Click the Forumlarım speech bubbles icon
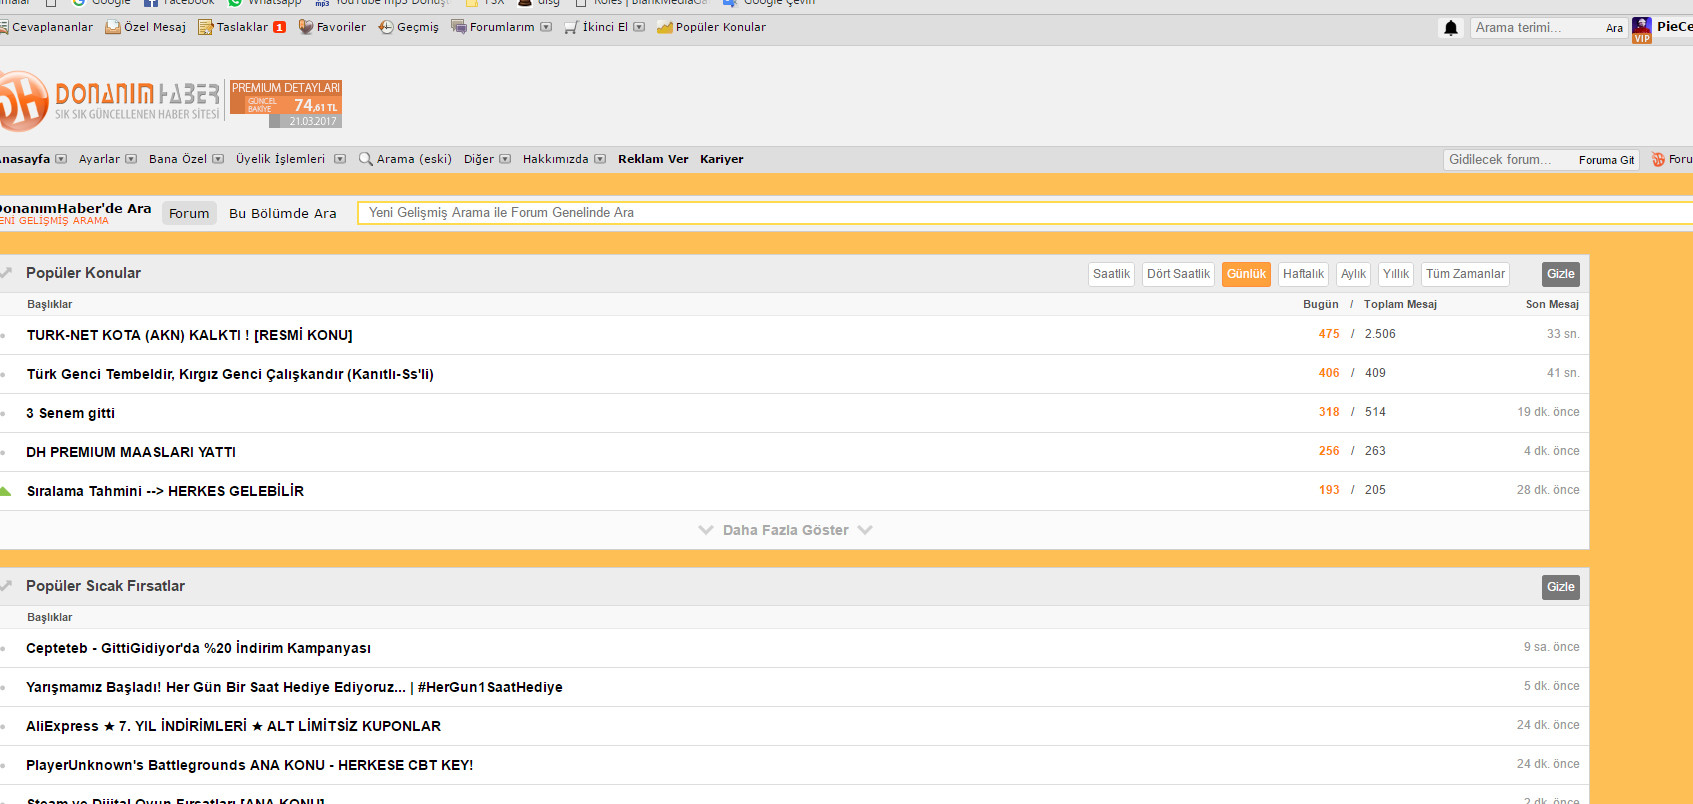This screenshot has height=804, width=1693. click(459, 27)
